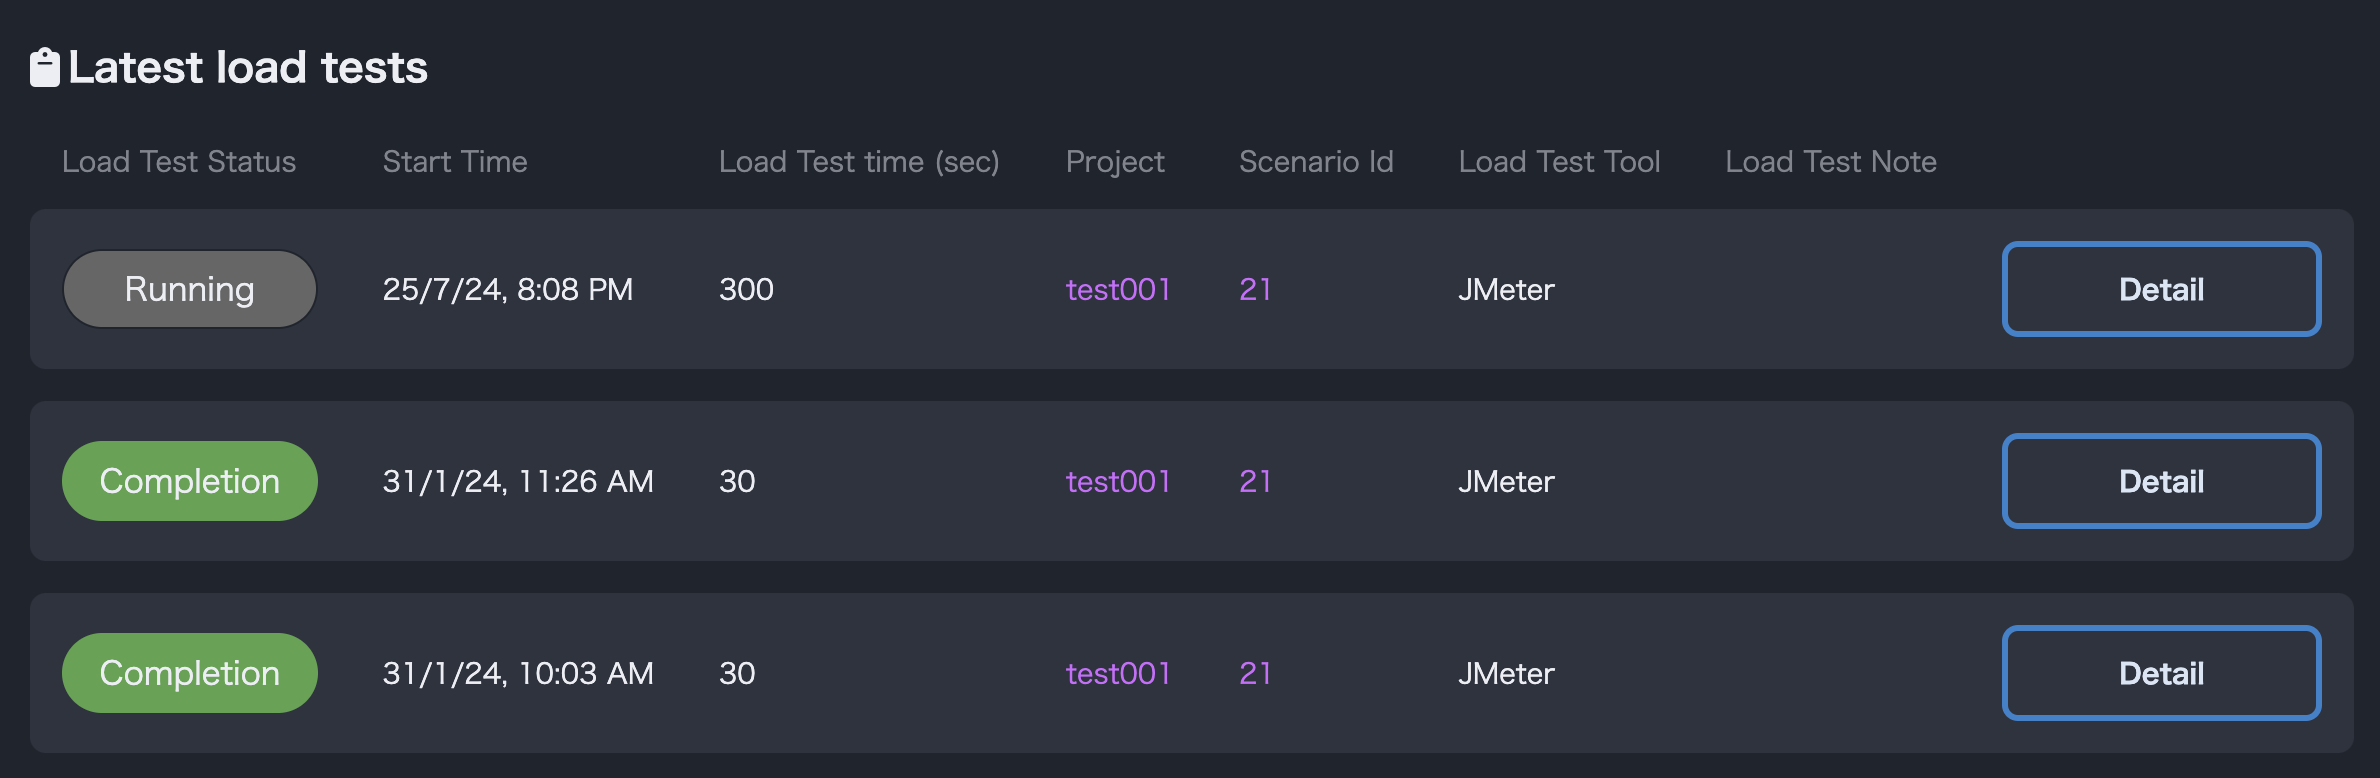Image resolution: width=2380 pixels, height=778 pixels.
Task: Open scenario 21 link in 11:26 AM row
Action: pyautogui.click(x=1255, y=481)
